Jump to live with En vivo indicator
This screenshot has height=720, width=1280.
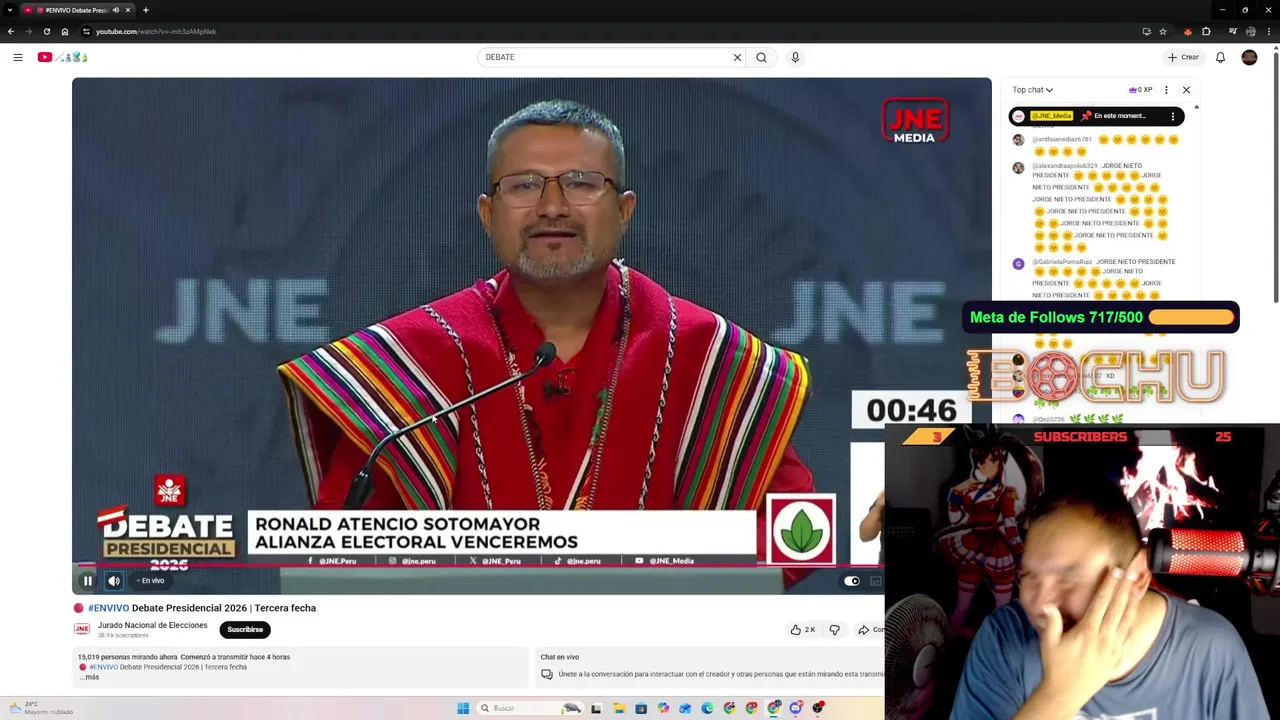(x=150, y=581)
